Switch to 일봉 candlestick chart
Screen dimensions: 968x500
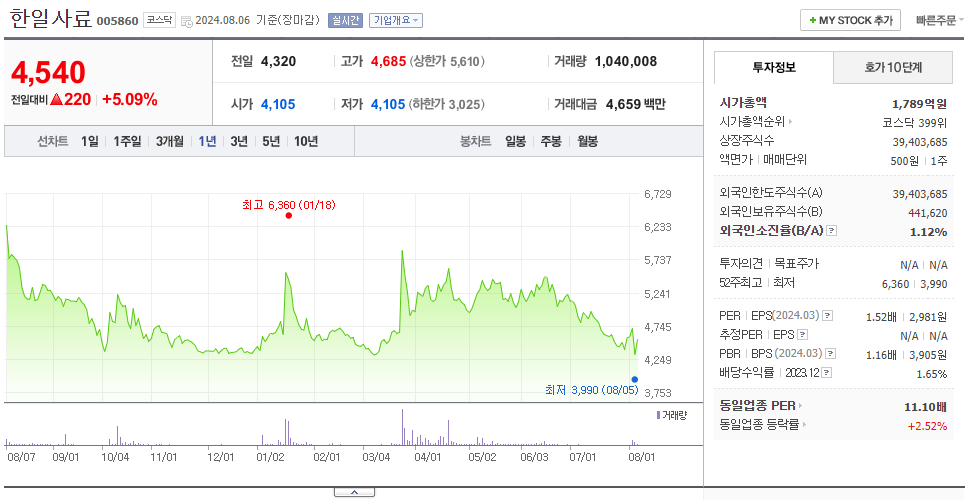(x=515, y=141)
